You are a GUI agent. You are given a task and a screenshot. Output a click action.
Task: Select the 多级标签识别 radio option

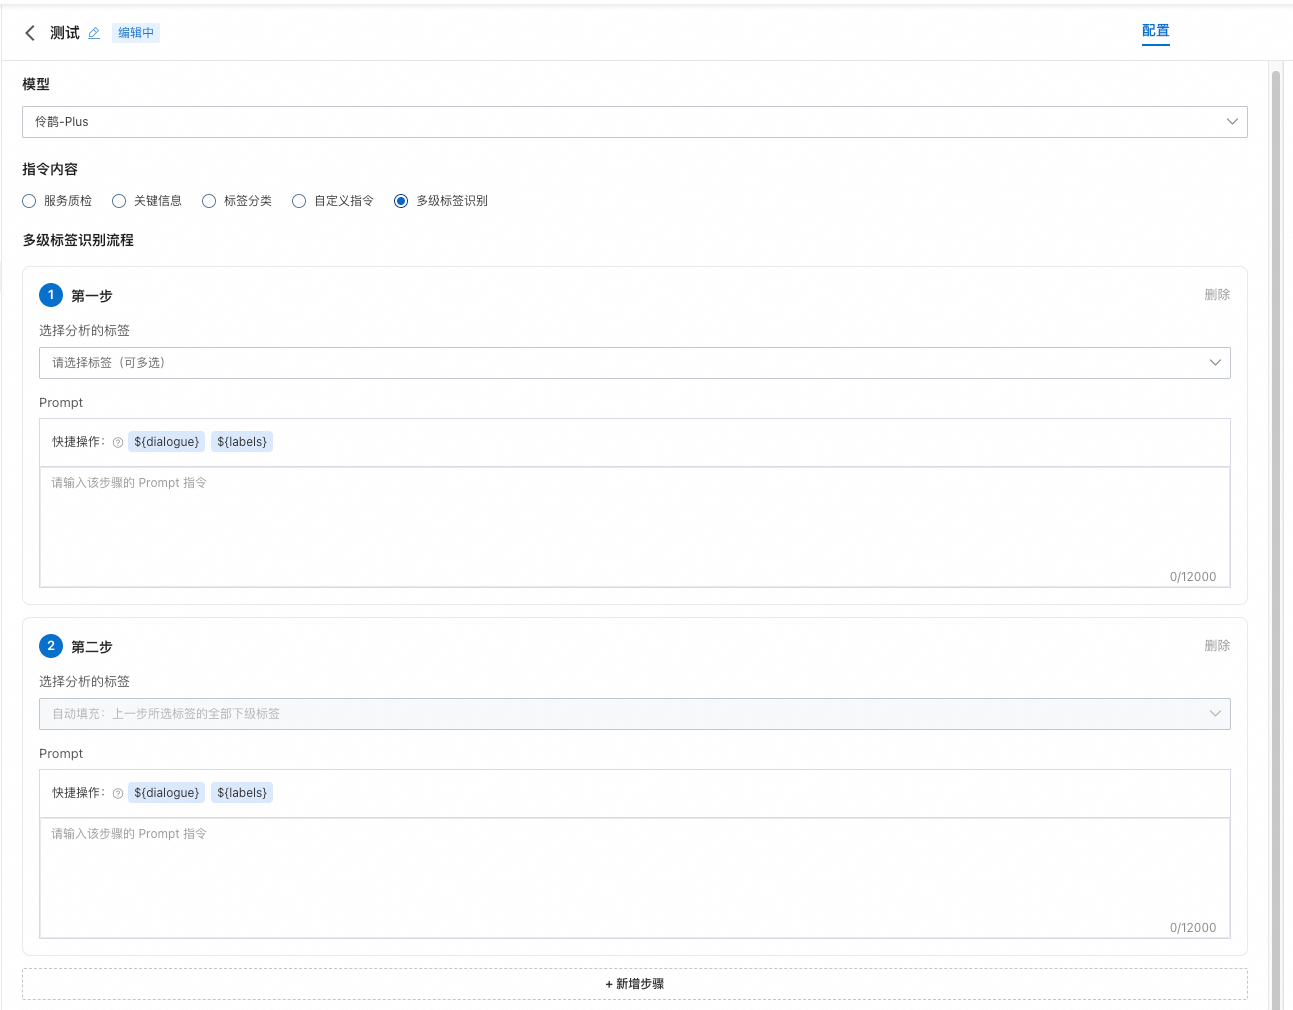pyautogui.click(x=401, y=201)
